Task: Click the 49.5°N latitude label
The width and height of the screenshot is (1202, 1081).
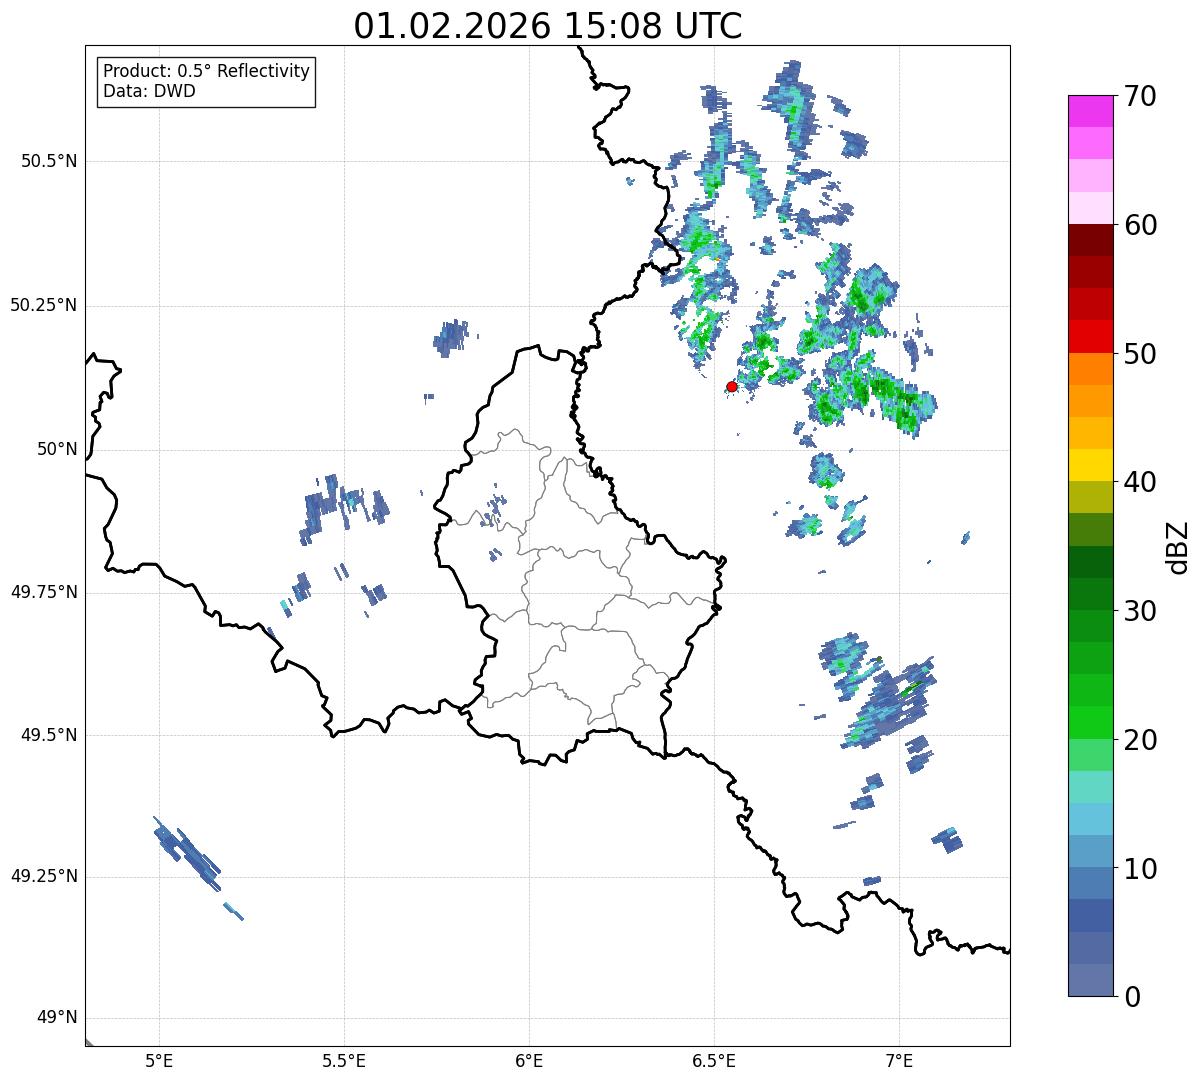Action: (49, 735)
